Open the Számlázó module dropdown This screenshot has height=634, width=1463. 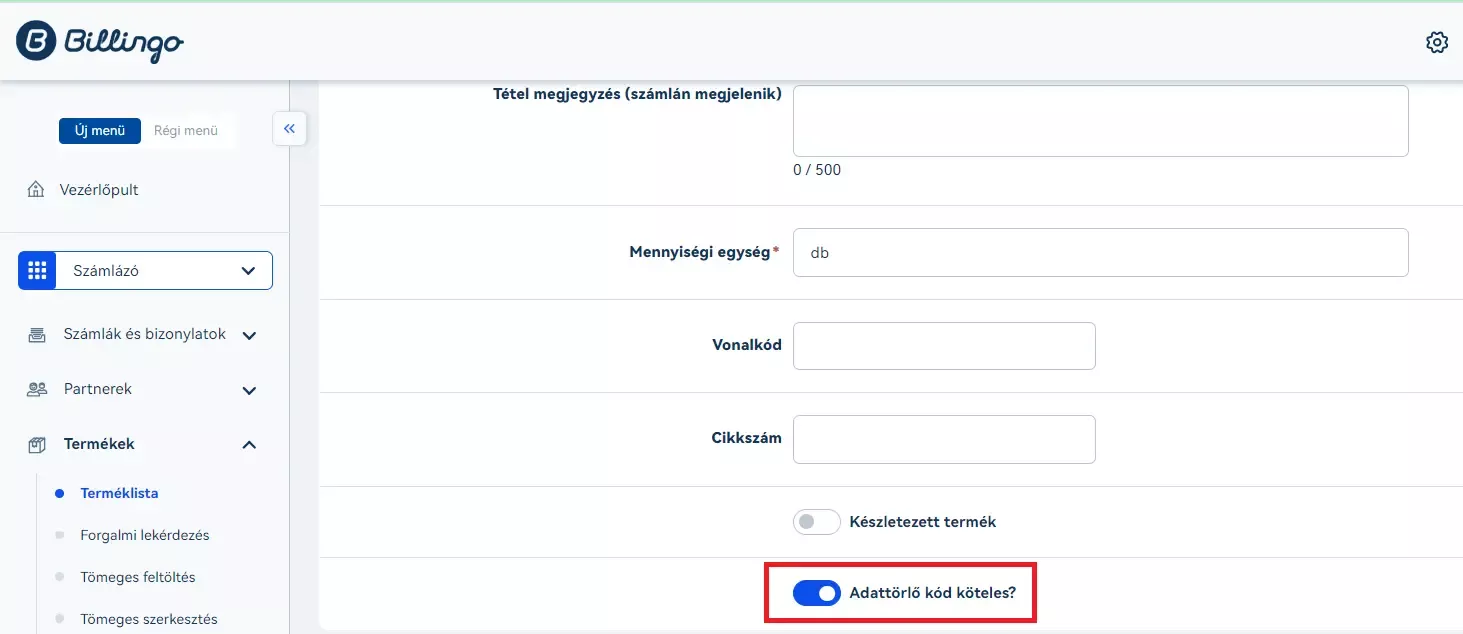248,271
